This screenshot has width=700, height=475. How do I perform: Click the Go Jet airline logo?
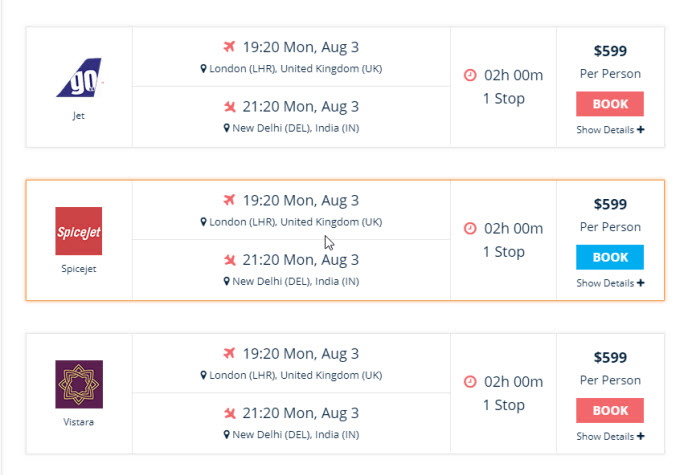pyautogui.click(x=79, y=77)
